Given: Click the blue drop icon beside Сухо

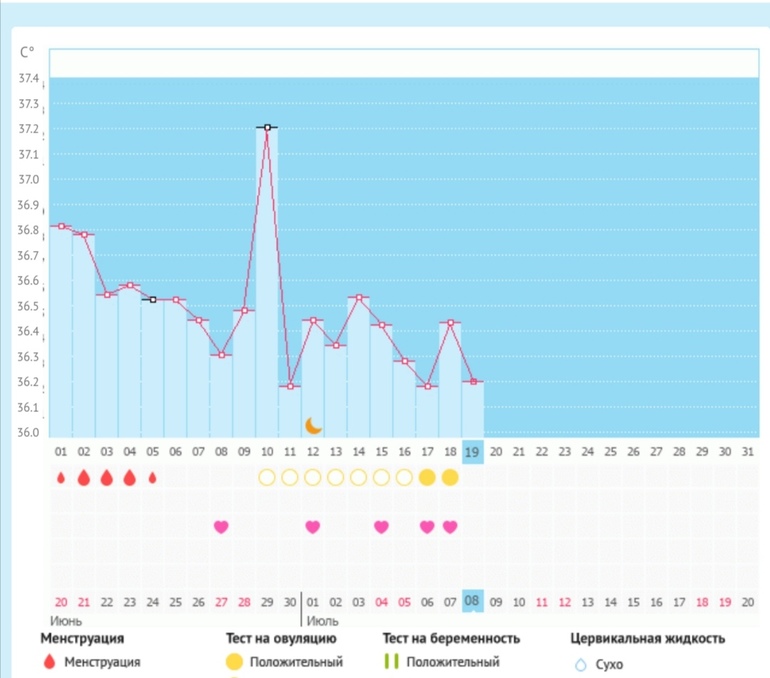Looking at the screenshot, I should pyautogui.click(x=580, y=663).
